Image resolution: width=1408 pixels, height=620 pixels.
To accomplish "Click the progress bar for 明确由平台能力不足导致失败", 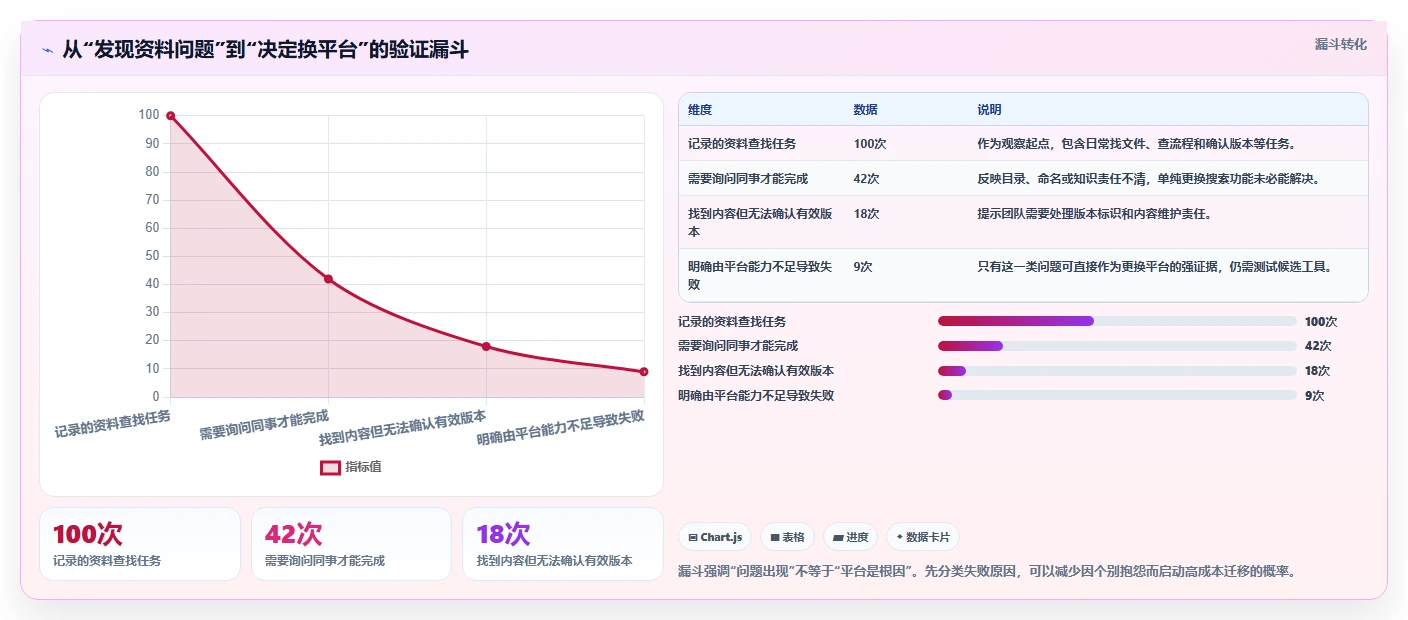I will coord(1117,395).
